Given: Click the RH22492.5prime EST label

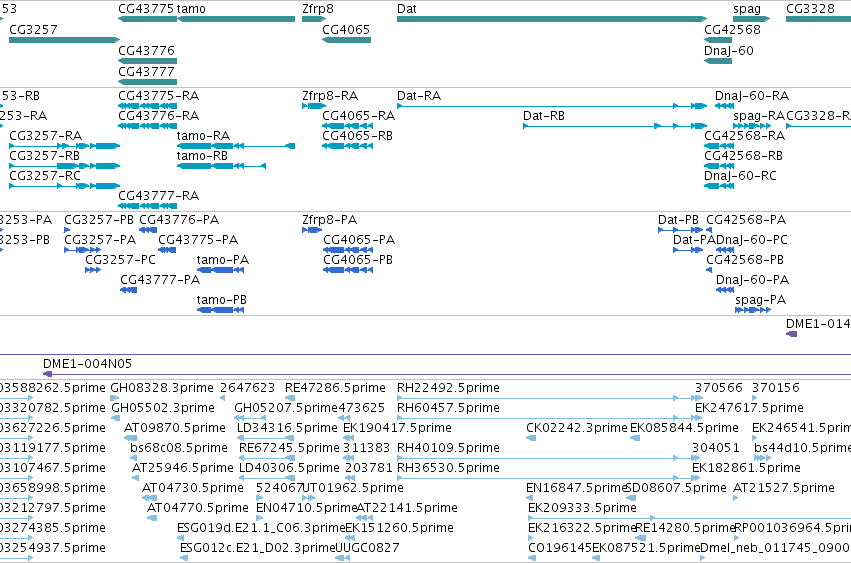Looking at the screenshot, I should (448, 388).
